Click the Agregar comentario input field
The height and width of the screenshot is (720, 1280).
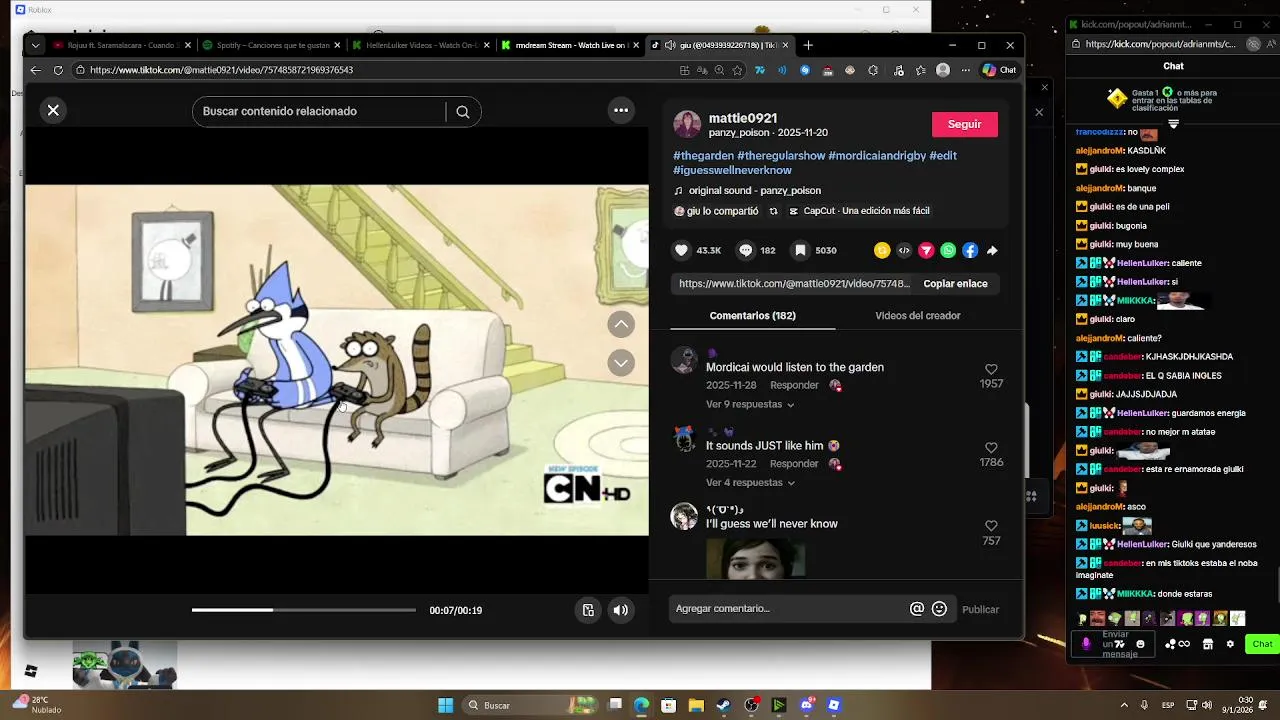[x=790, y=609]
